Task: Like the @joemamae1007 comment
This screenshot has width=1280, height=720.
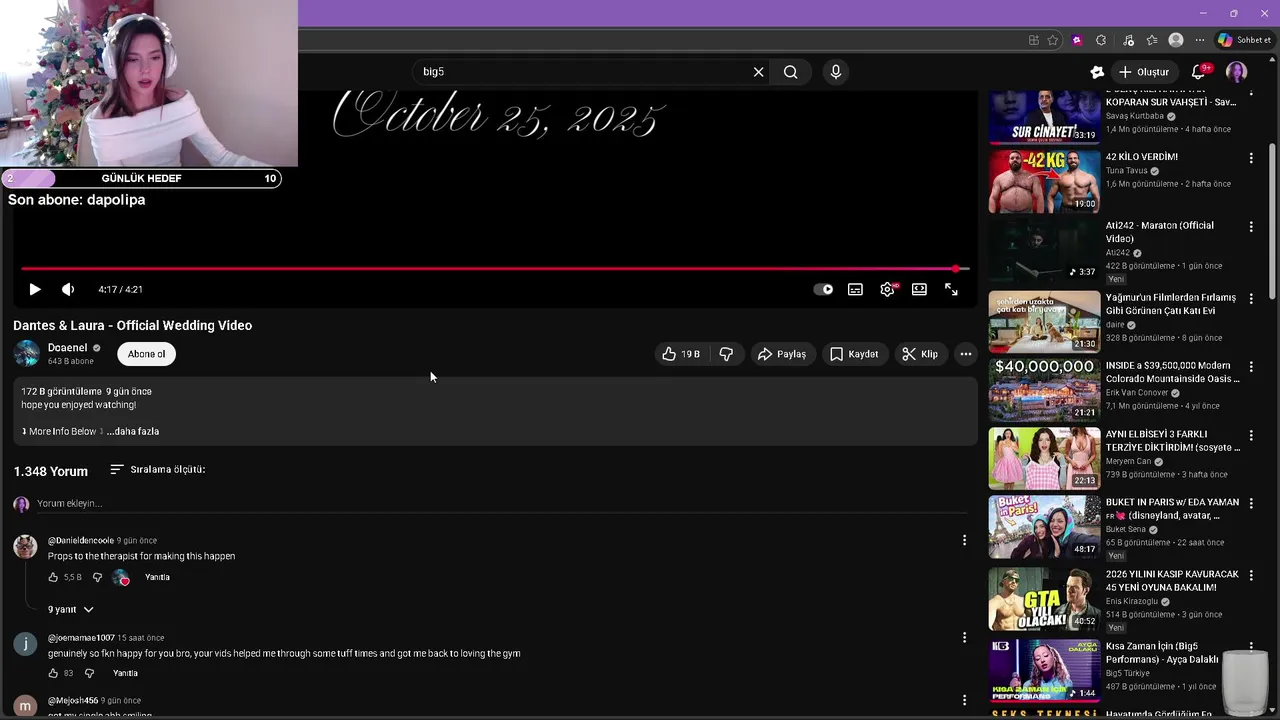Action: pos(53,673)
